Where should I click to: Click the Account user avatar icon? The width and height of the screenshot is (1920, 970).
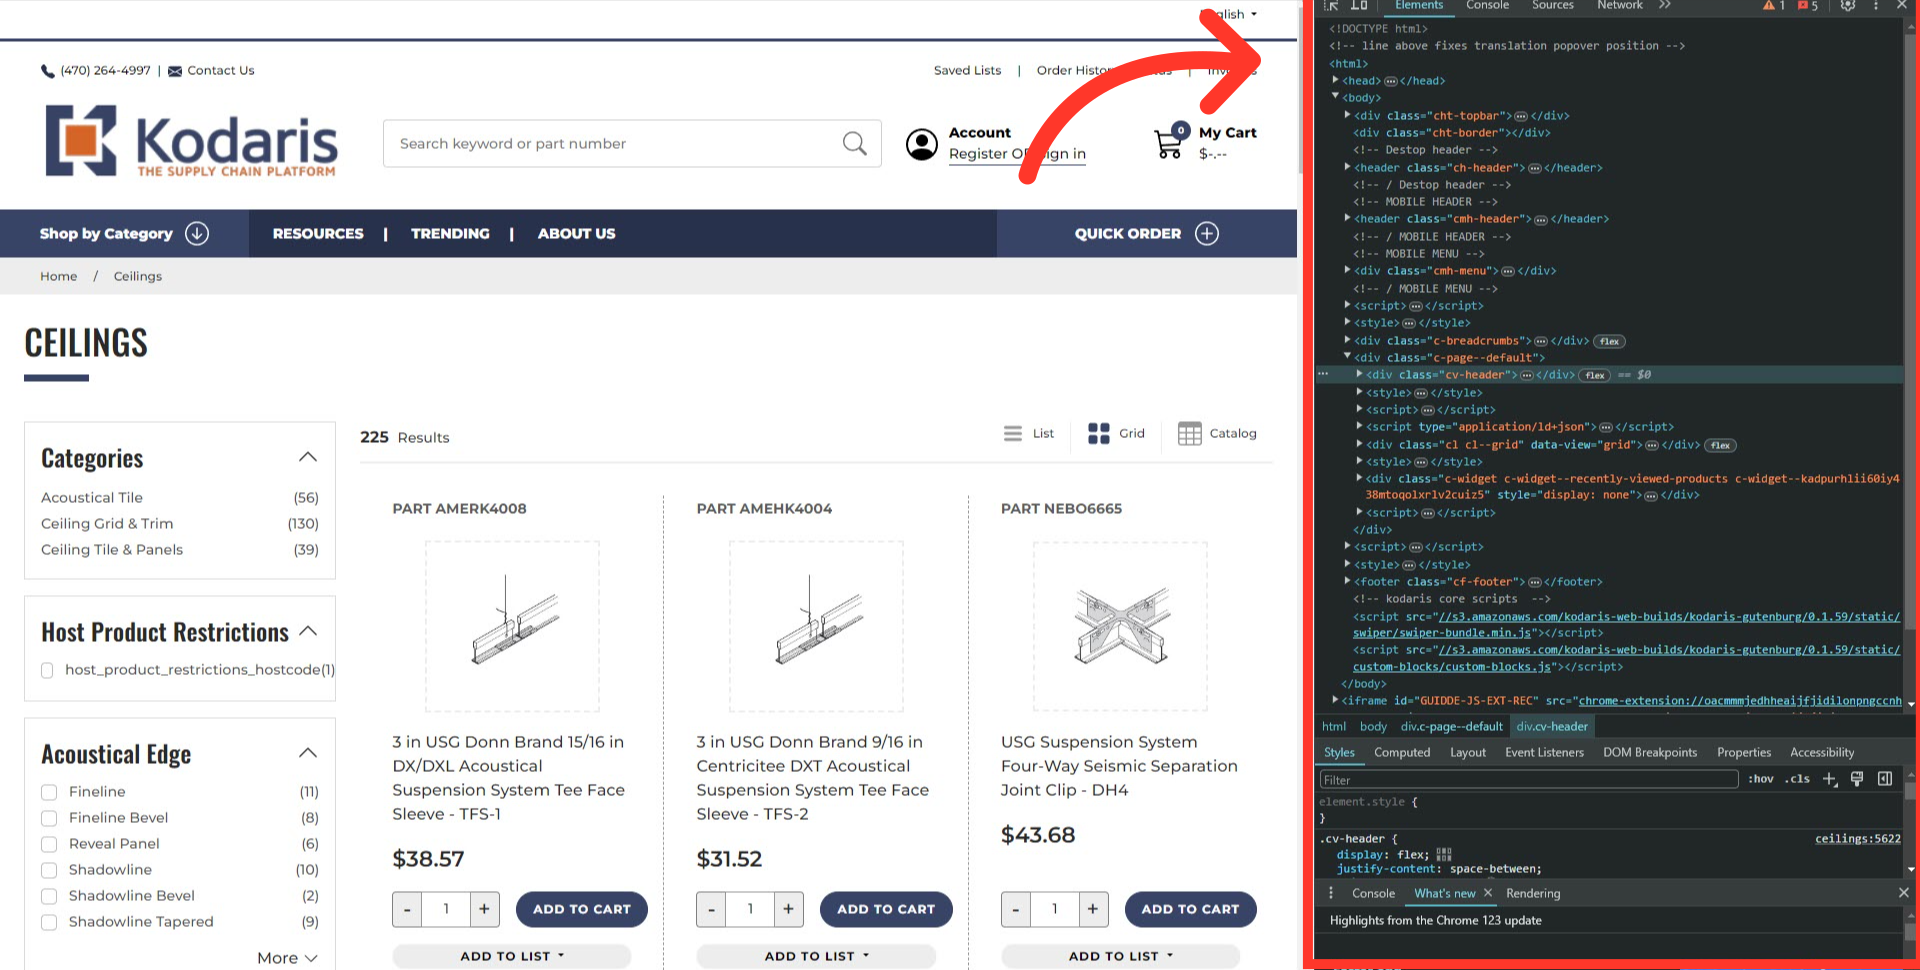[x=921, y=144]
